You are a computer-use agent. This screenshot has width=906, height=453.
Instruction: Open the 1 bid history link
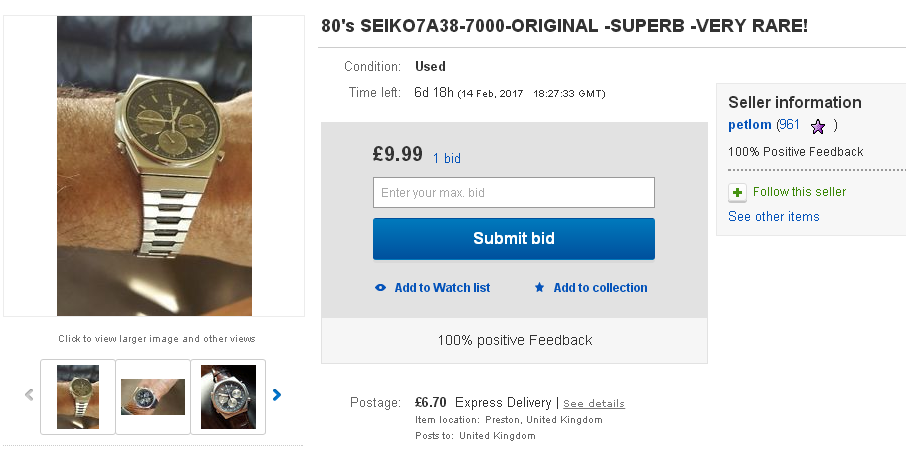pos(447,158)
